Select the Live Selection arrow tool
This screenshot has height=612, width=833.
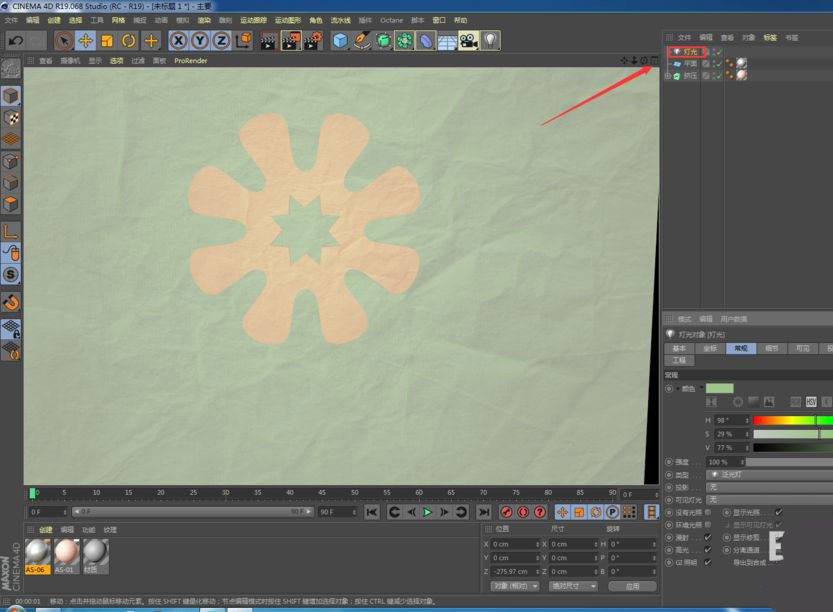tap(64, 40)
